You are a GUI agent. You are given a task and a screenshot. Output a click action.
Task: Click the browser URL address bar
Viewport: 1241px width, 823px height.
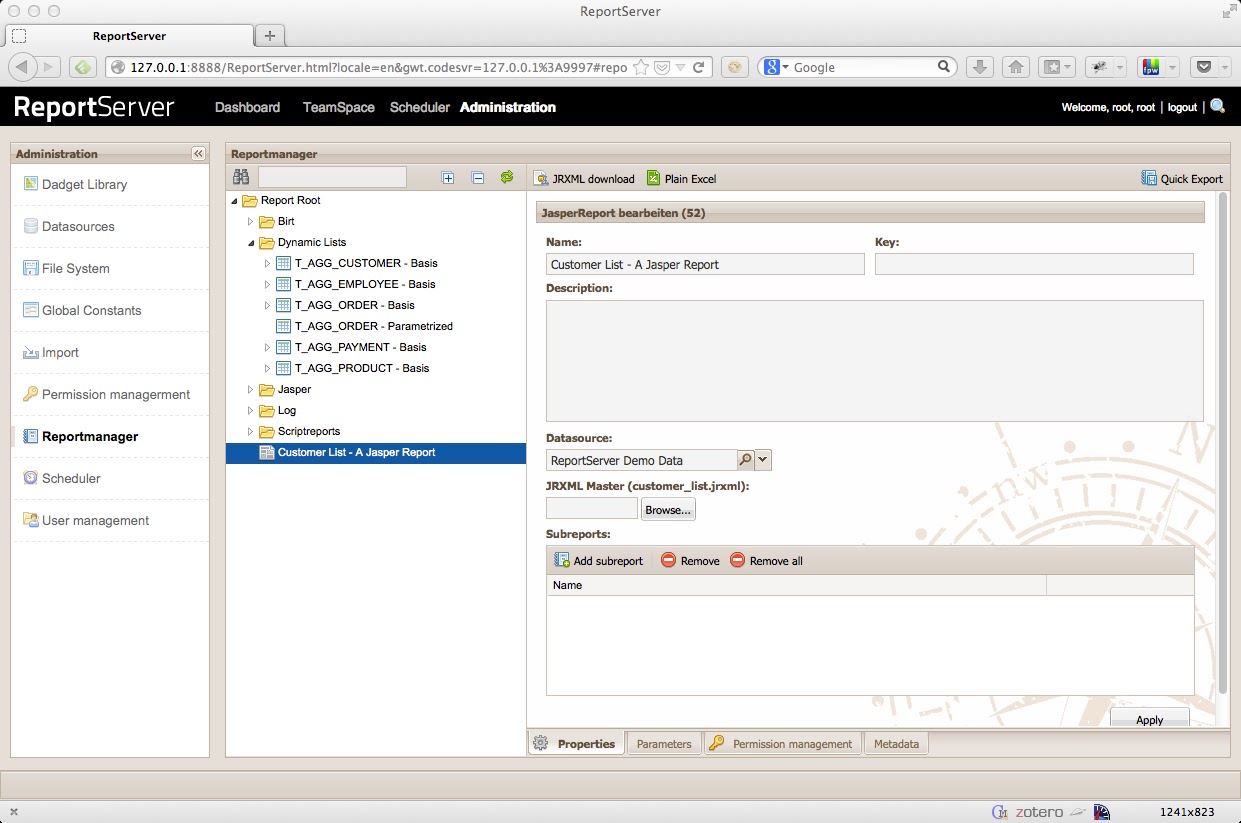(378, 67)
